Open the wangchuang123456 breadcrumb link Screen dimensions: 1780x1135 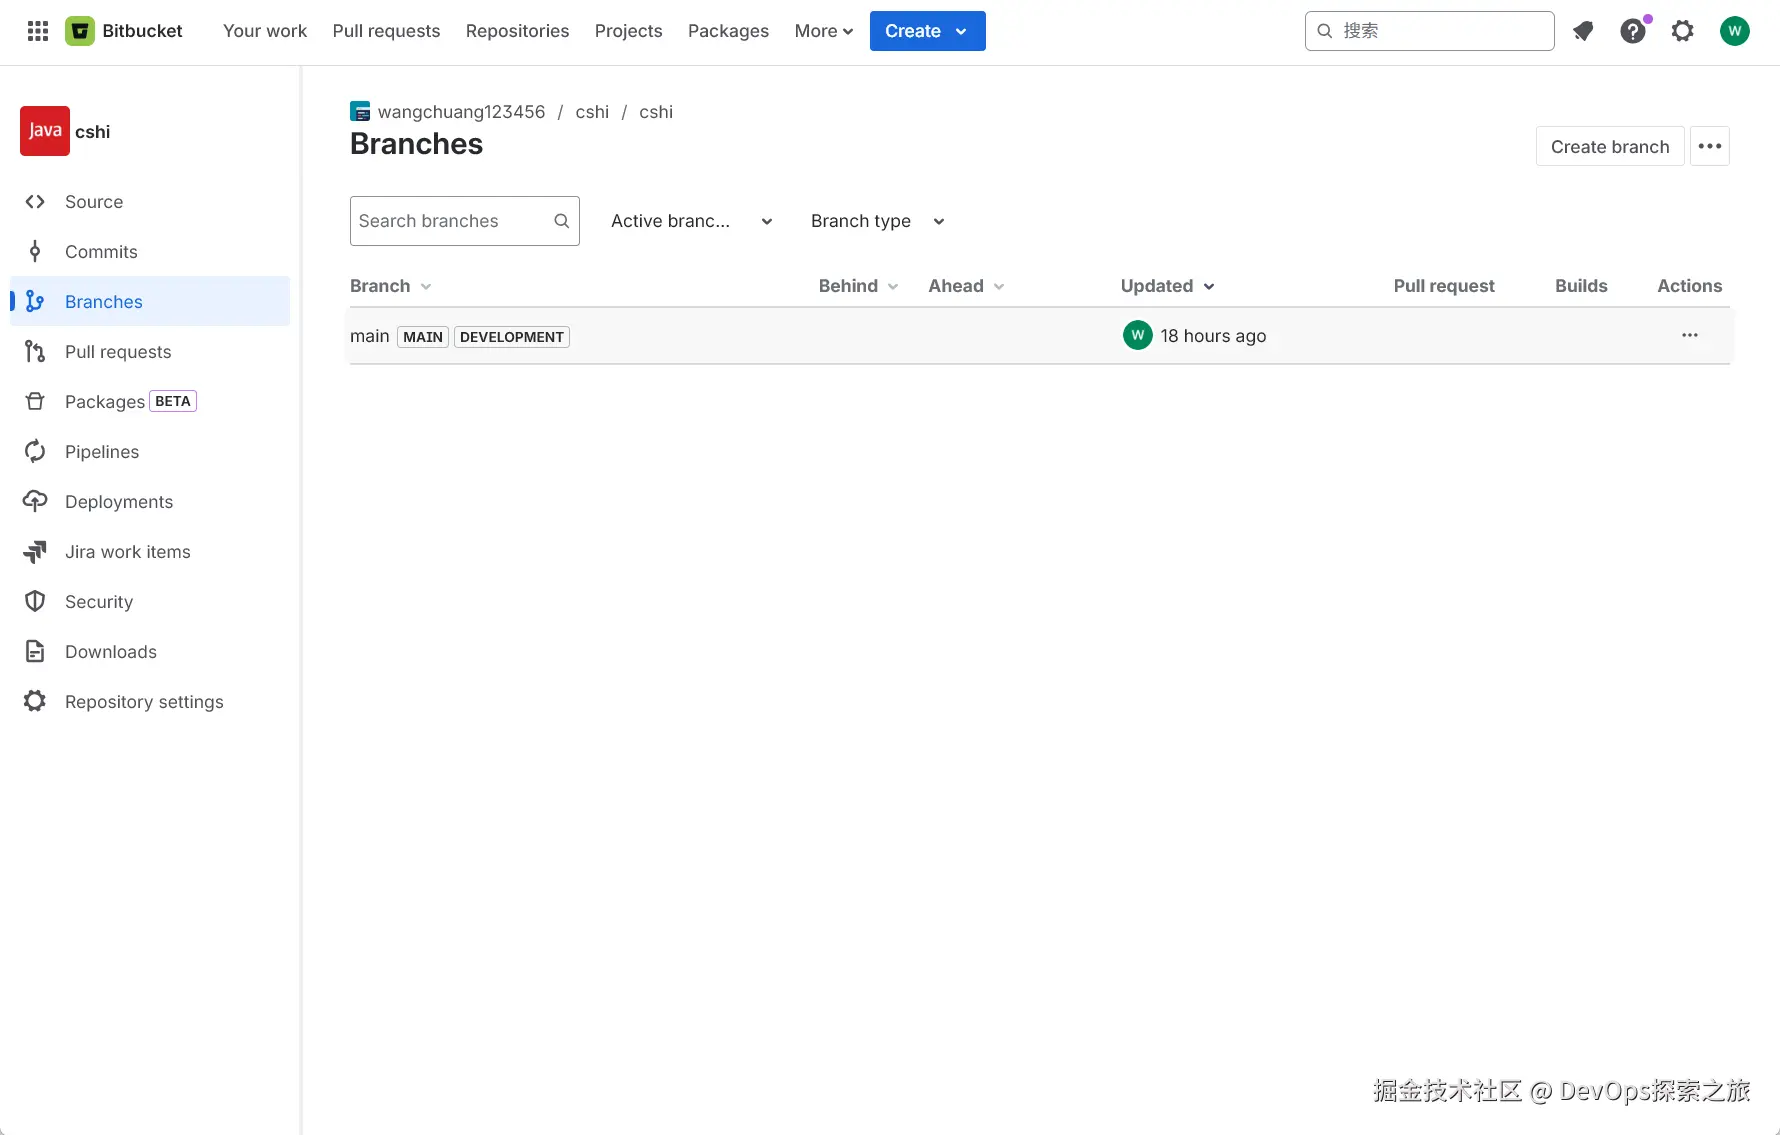click(461, 112)
